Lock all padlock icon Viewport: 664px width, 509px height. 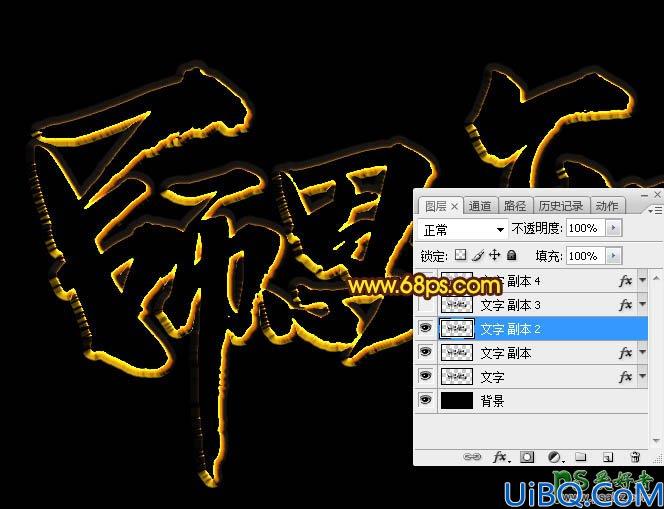point(512,255)
